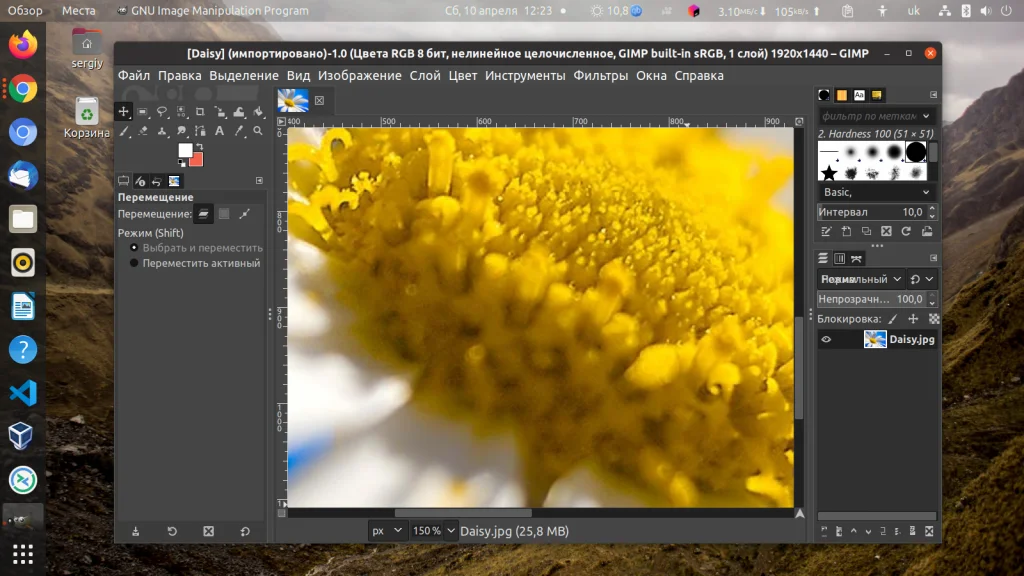
Task: Launch Firefox from the Ubuntu dock
Action: click(x=22, y=44)
